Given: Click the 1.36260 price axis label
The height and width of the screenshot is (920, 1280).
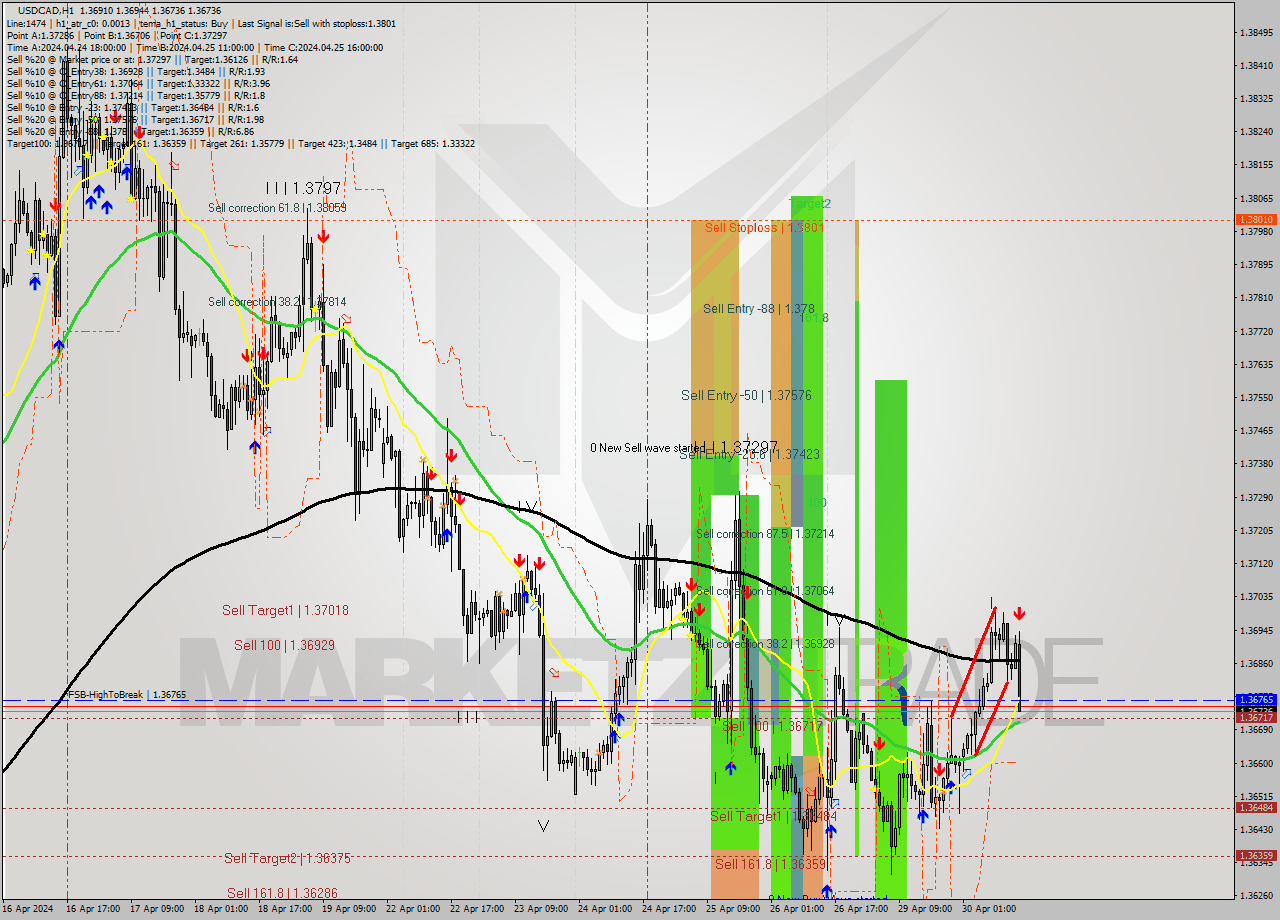Looking at the screenshot, I should [1256, 896].
